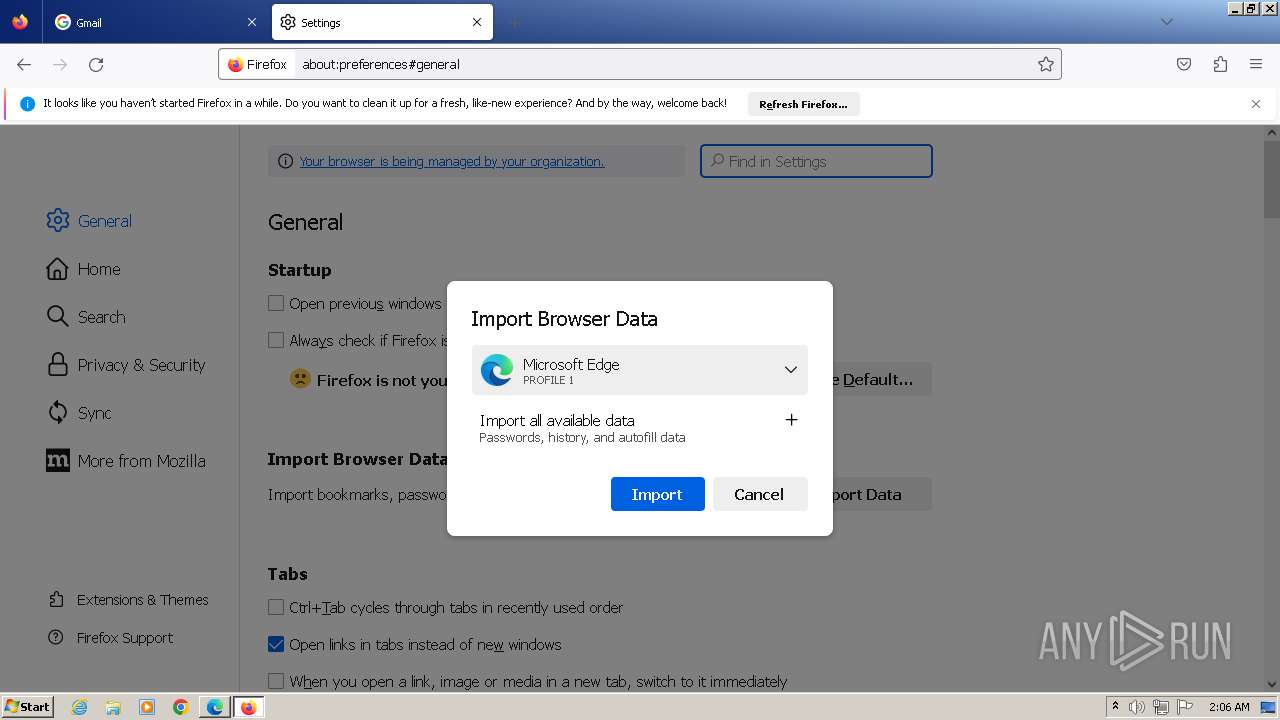The image size is (1280, 720).
Task: Click the Sync arrows icon
Action: [57, 413]
